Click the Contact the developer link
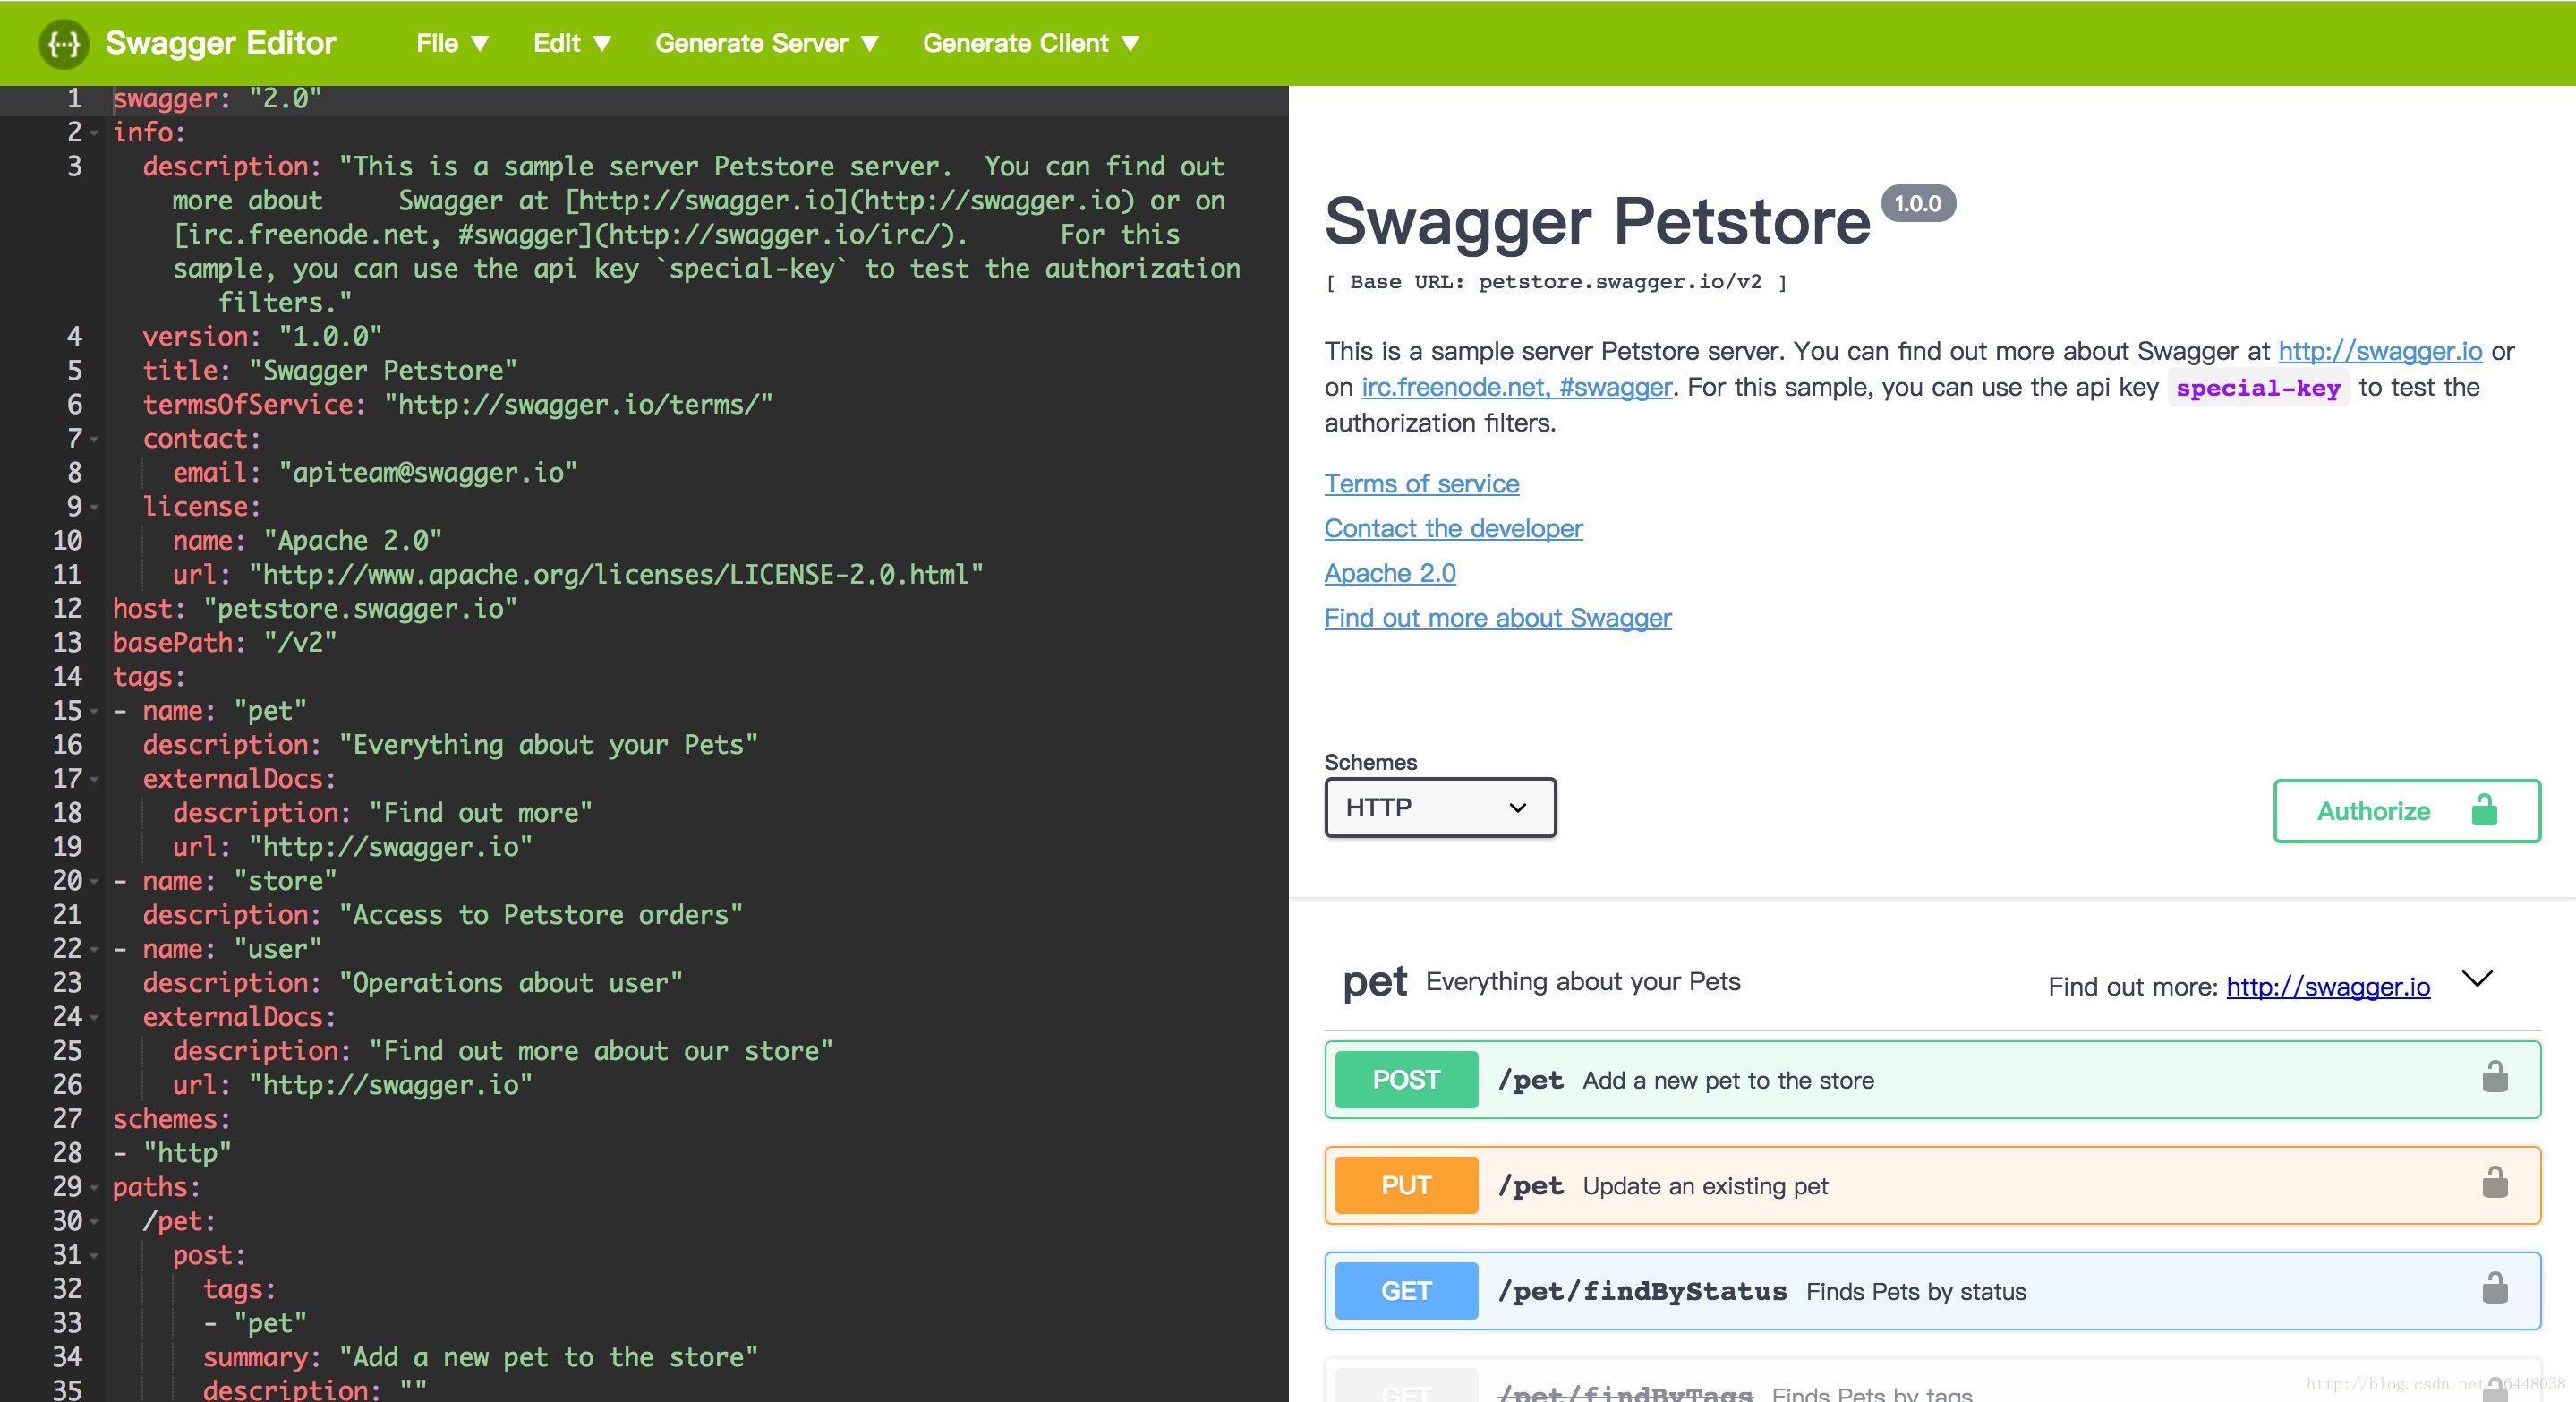 1451,526
